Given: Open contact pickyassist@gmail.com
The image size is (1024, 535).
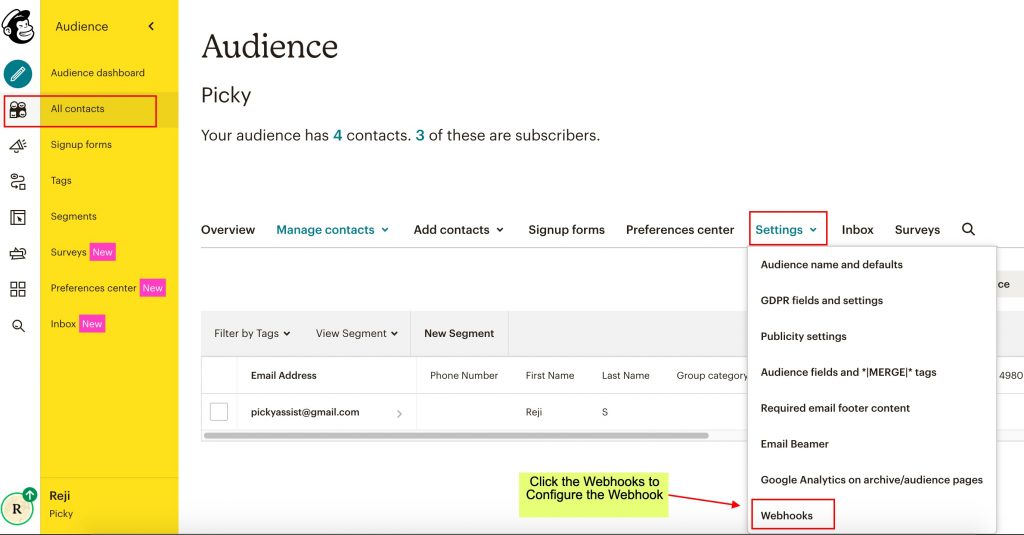Looking at the screenshot, I should click(305, 412).
